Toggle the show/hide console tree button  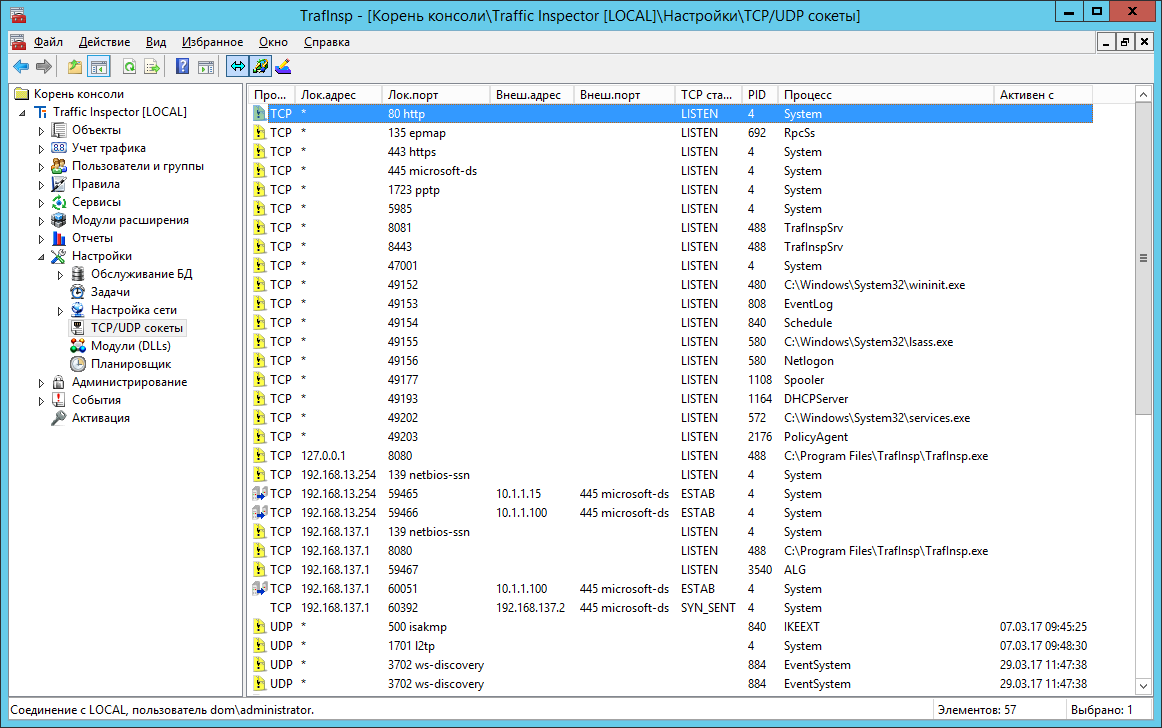[99, 67]
